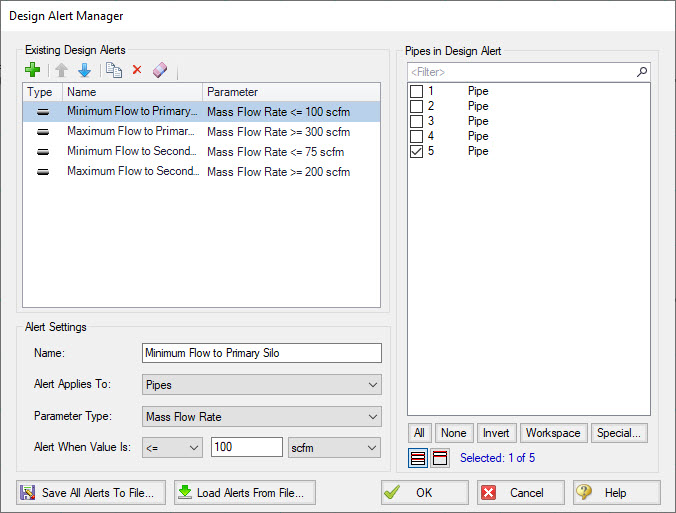
Task: Move selected alert up with gray arrow
Action: click(62, 70)
